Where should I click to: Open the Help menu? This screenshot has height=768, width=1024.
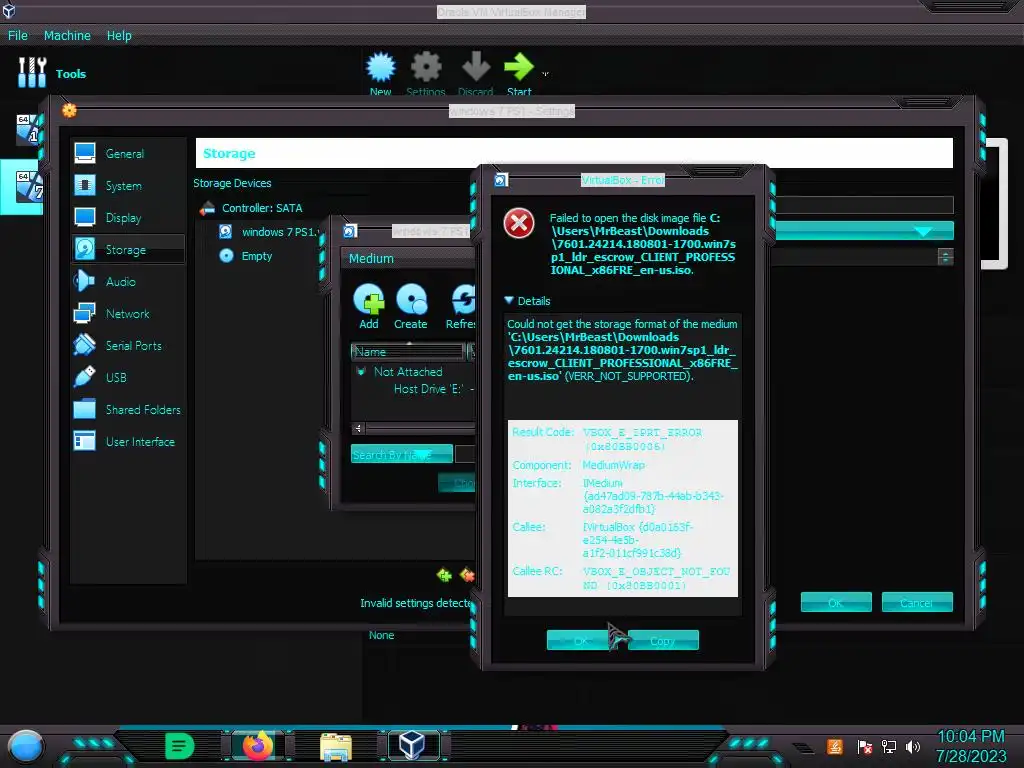119,35
